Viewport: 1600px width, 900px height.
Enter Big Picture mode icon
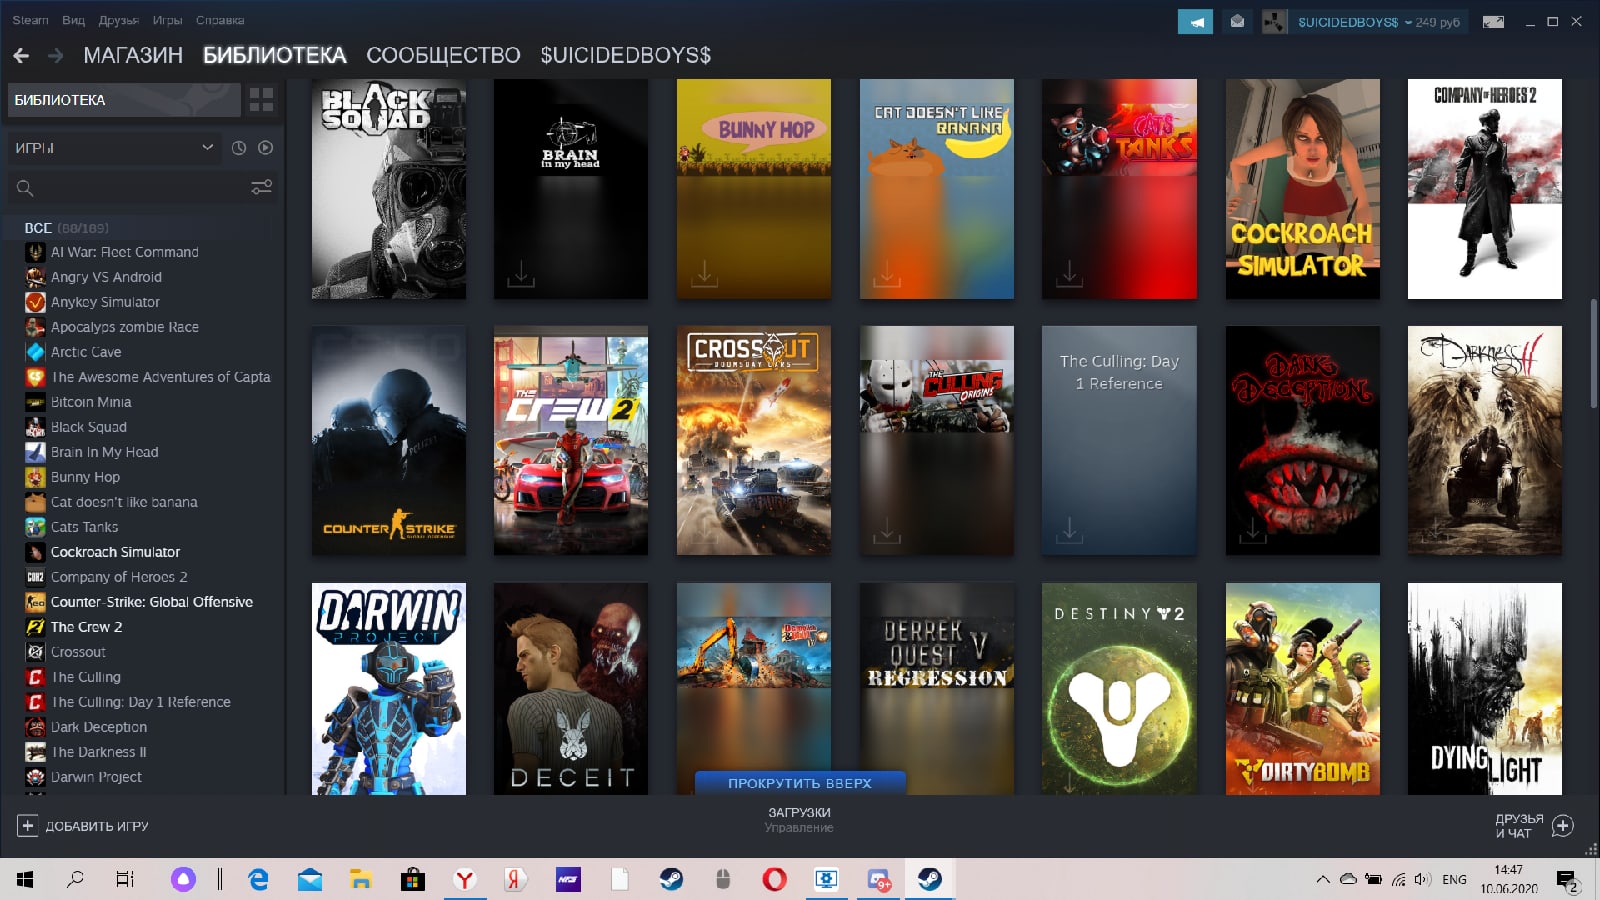(1493, 22)
